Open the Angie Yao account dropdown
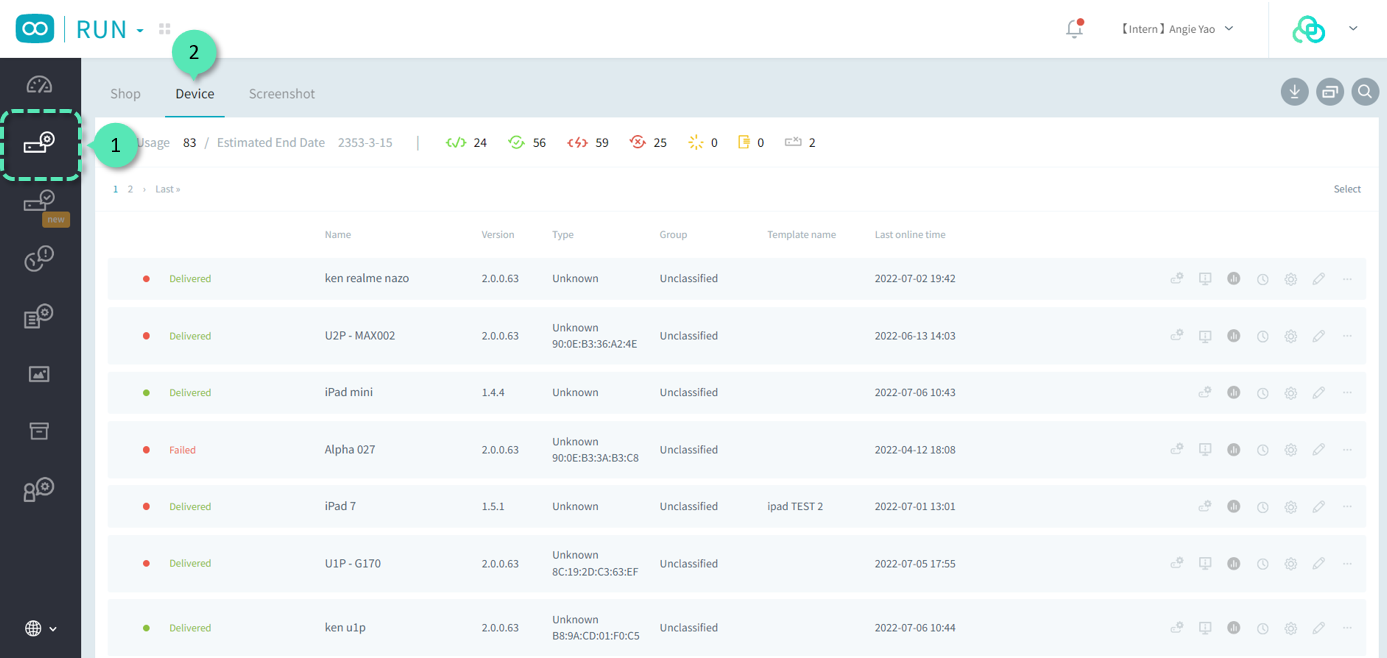This screenshot has width=1387, height=658. [1177, 29]
